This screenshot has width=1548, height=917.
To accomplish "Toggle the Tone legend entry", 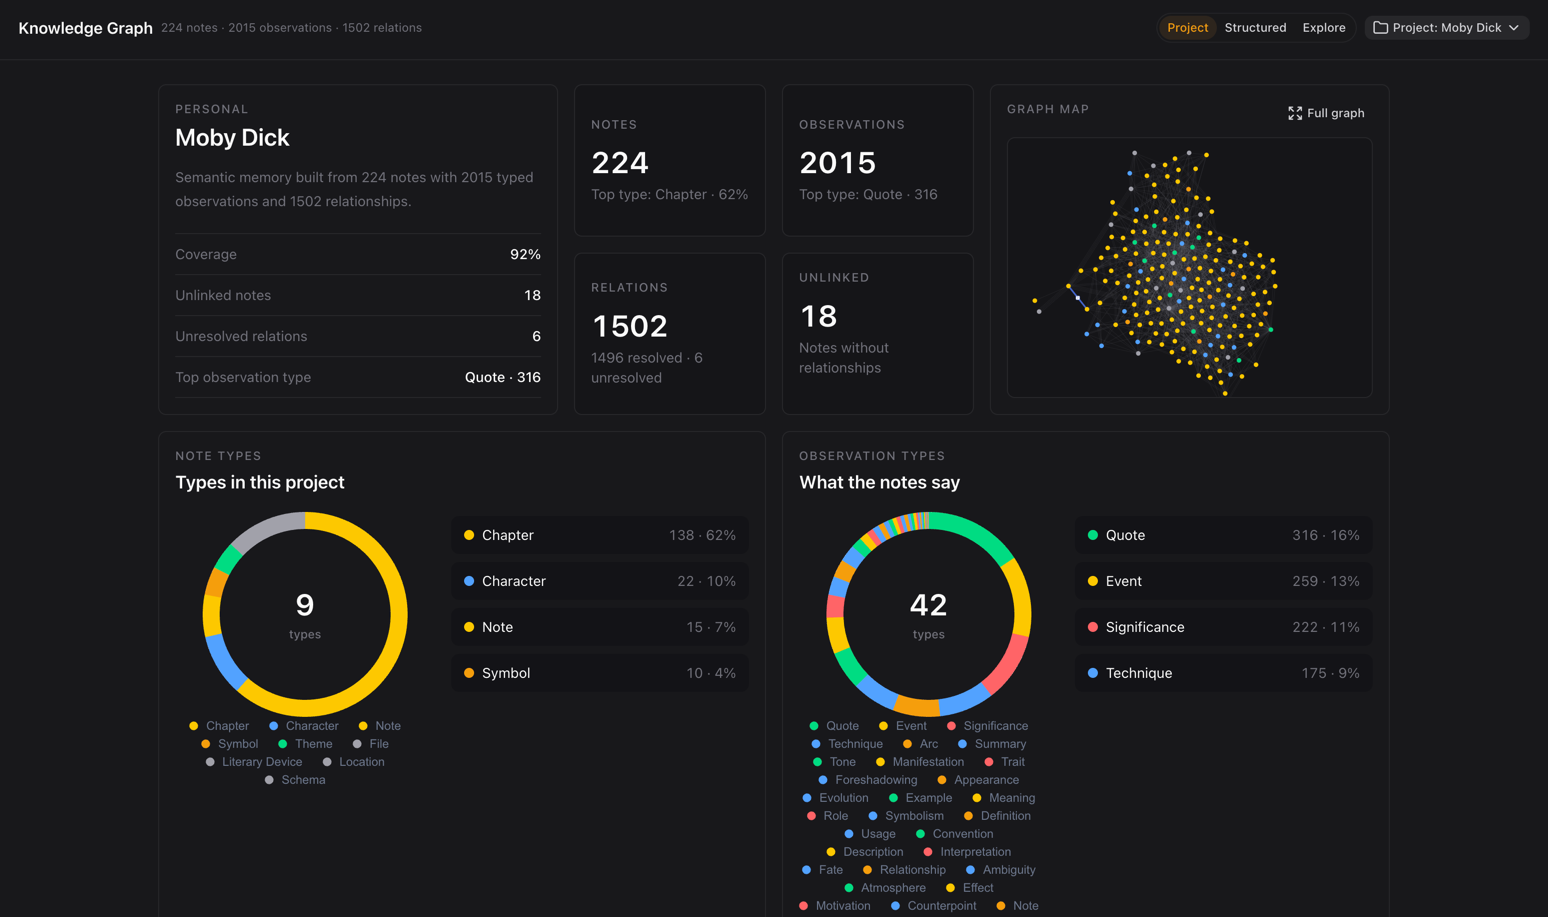I will point(834,762).
